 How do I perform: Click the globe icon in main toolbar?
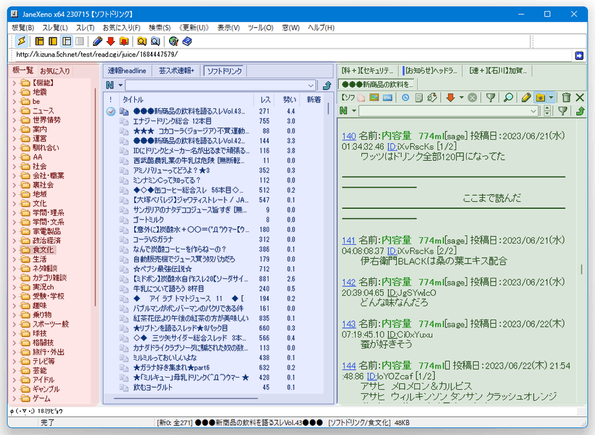click(x=173, y=41)
